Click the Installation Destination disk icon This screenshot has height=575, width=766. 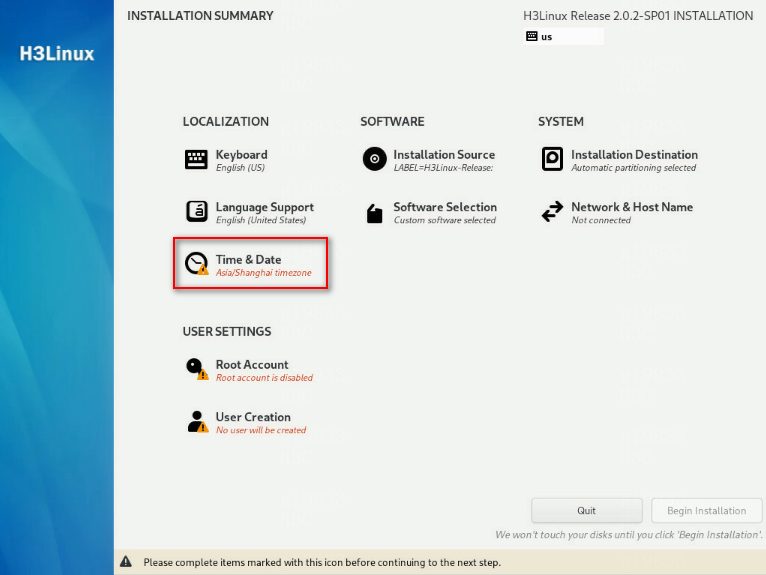553,159
